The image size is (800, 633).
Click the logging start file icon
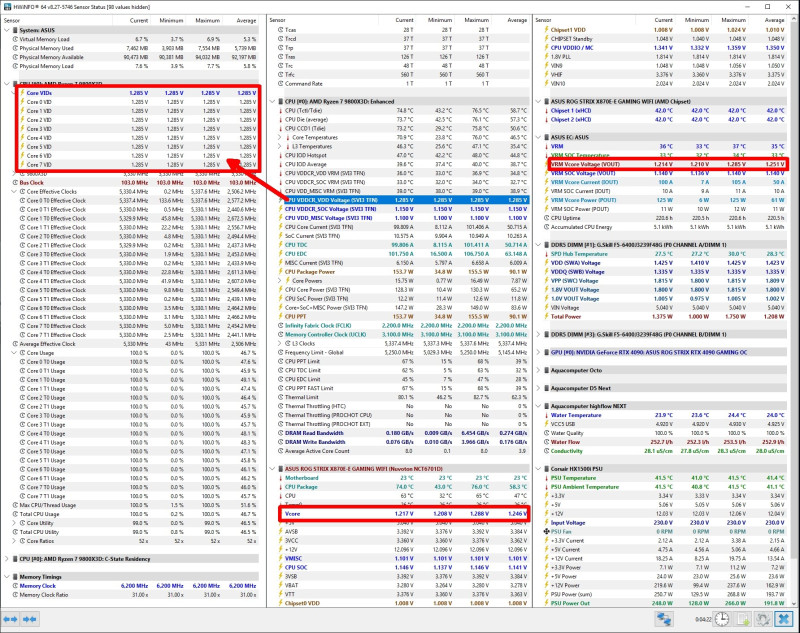click(742, 619)
